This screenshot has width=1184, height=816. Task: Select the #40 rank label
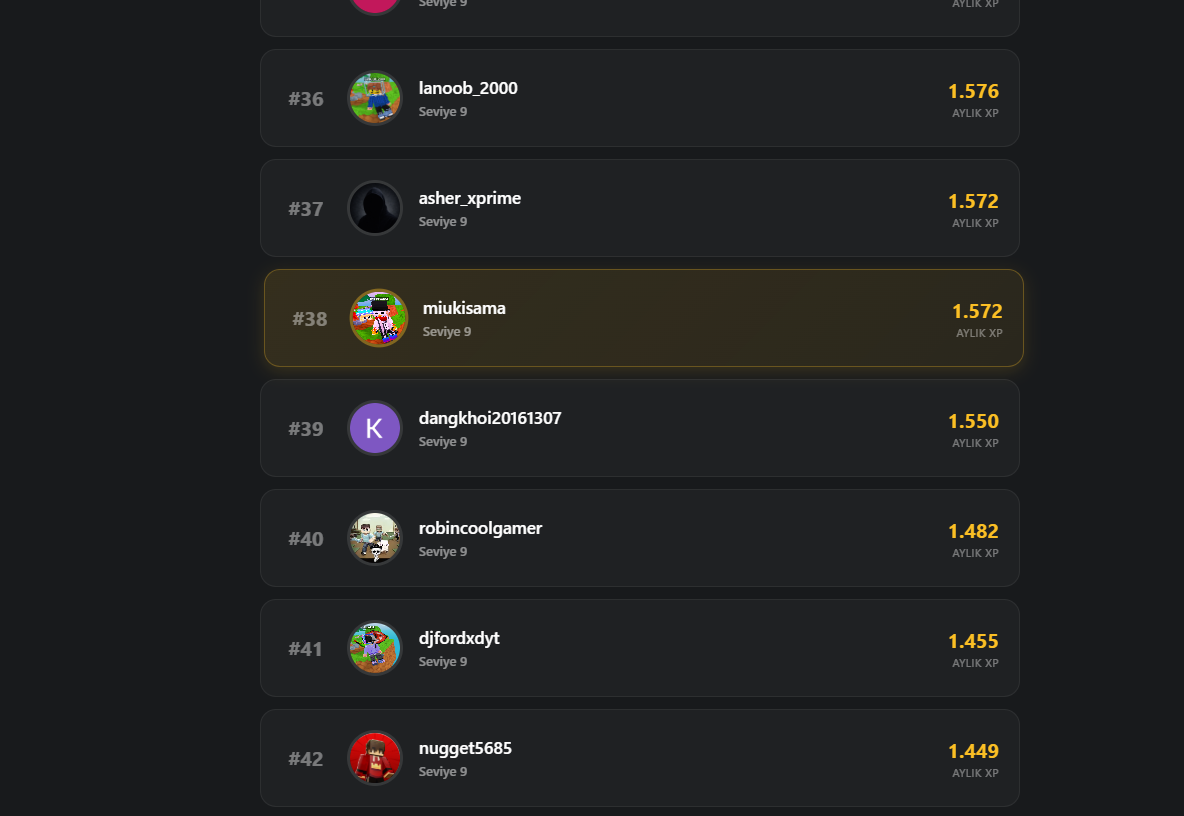[x=306, y=539]
